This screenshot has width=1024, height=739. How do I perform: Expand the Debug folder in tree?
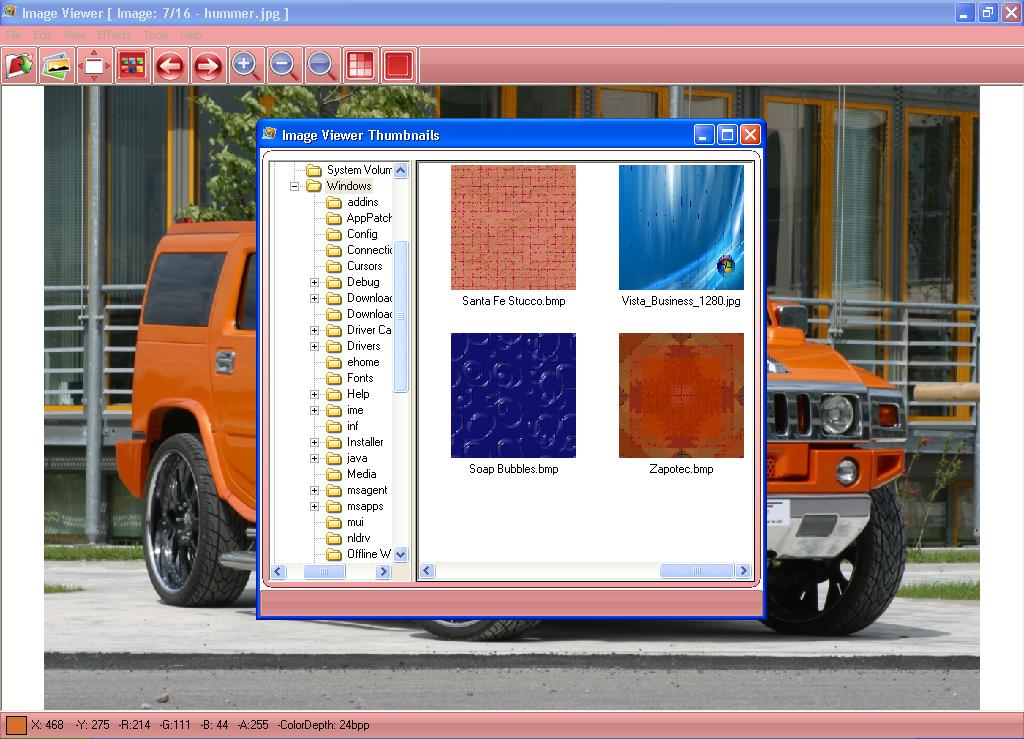[x=314, y=282]
